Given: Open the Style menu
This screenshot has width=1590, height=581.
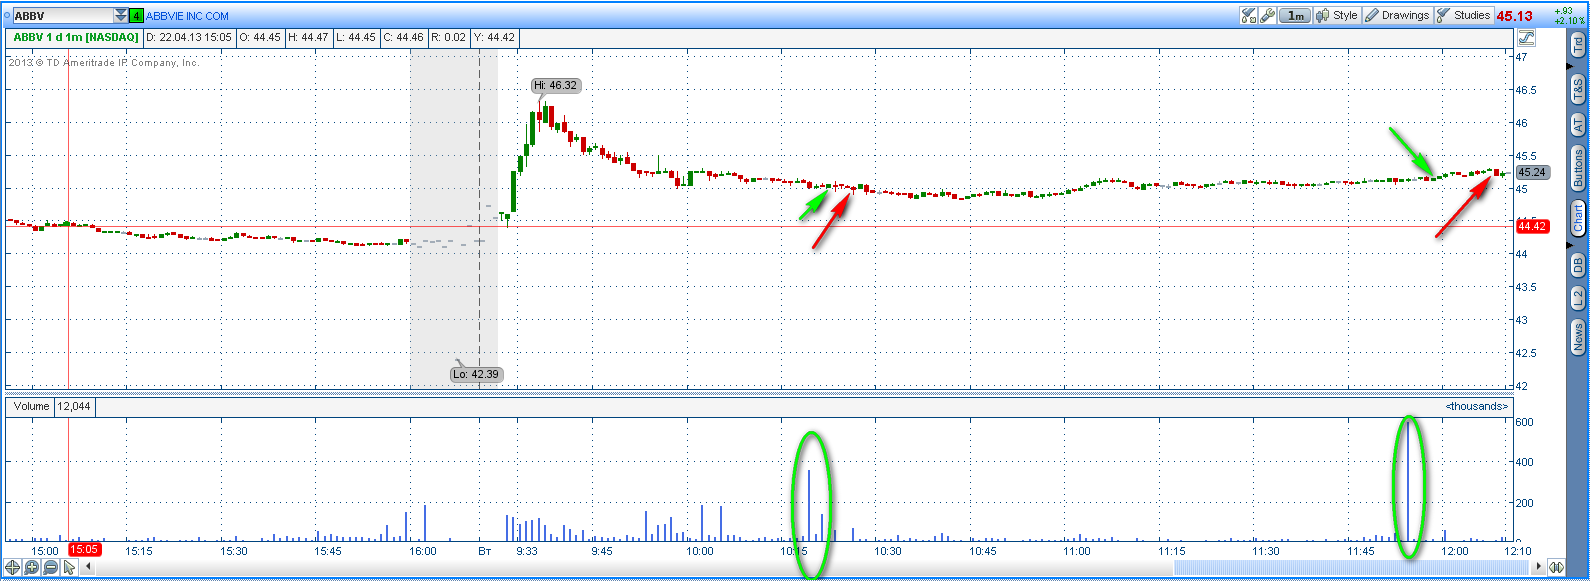Looking at the screenshot, I should pyautogui.click(x=1337, y=15).
